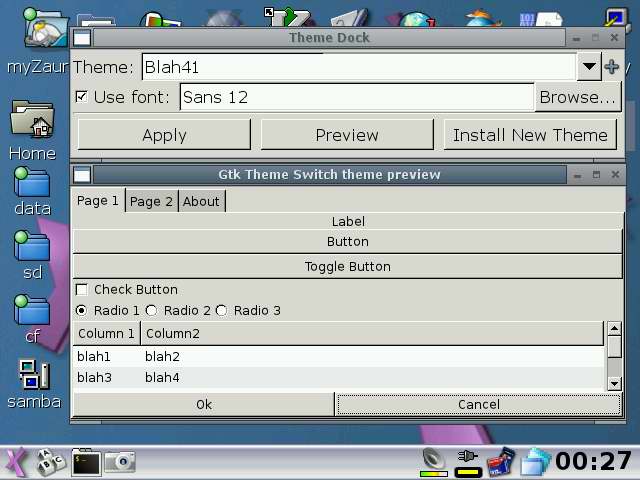Click the font name input field
This screenshot has width=640, height=480.
(356, 97)
